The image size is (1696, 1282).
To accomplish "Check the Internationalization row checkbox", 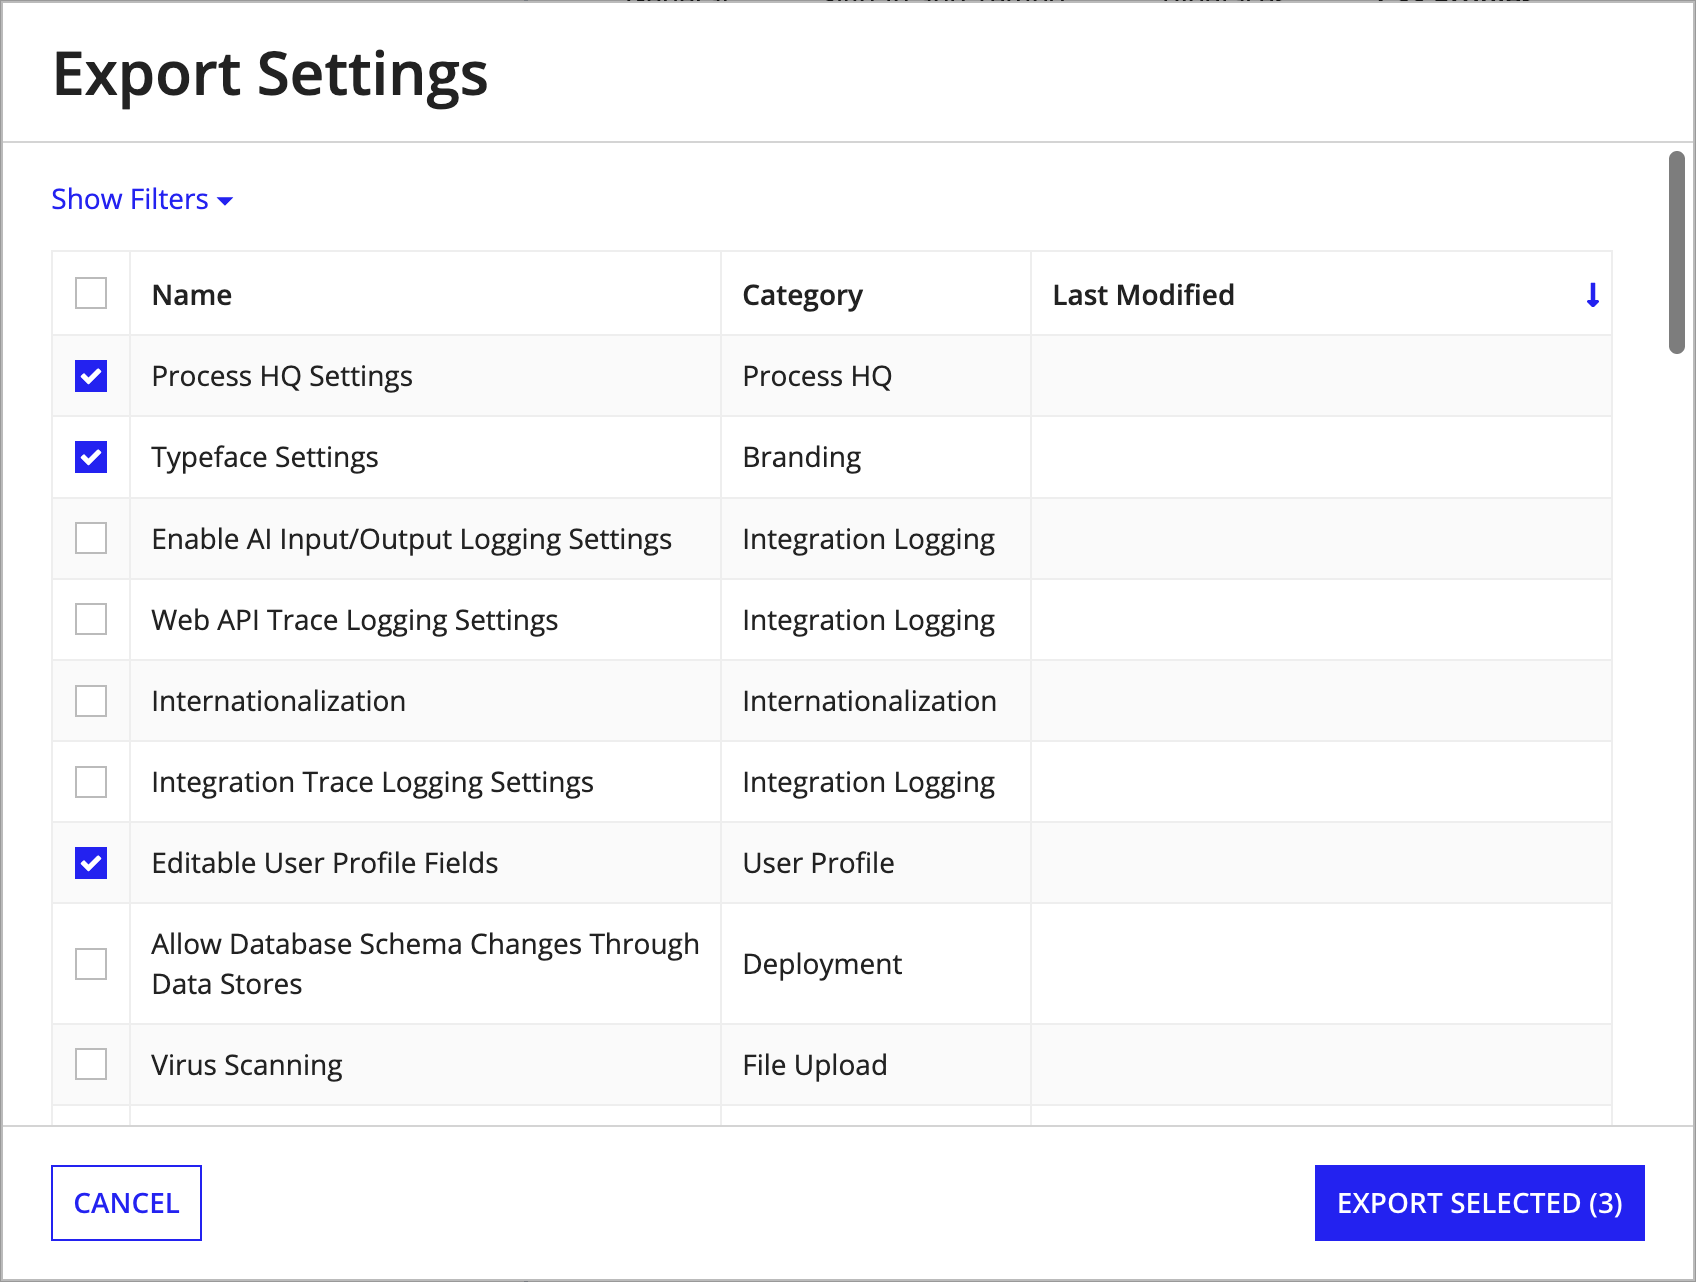I will [91, 700].
